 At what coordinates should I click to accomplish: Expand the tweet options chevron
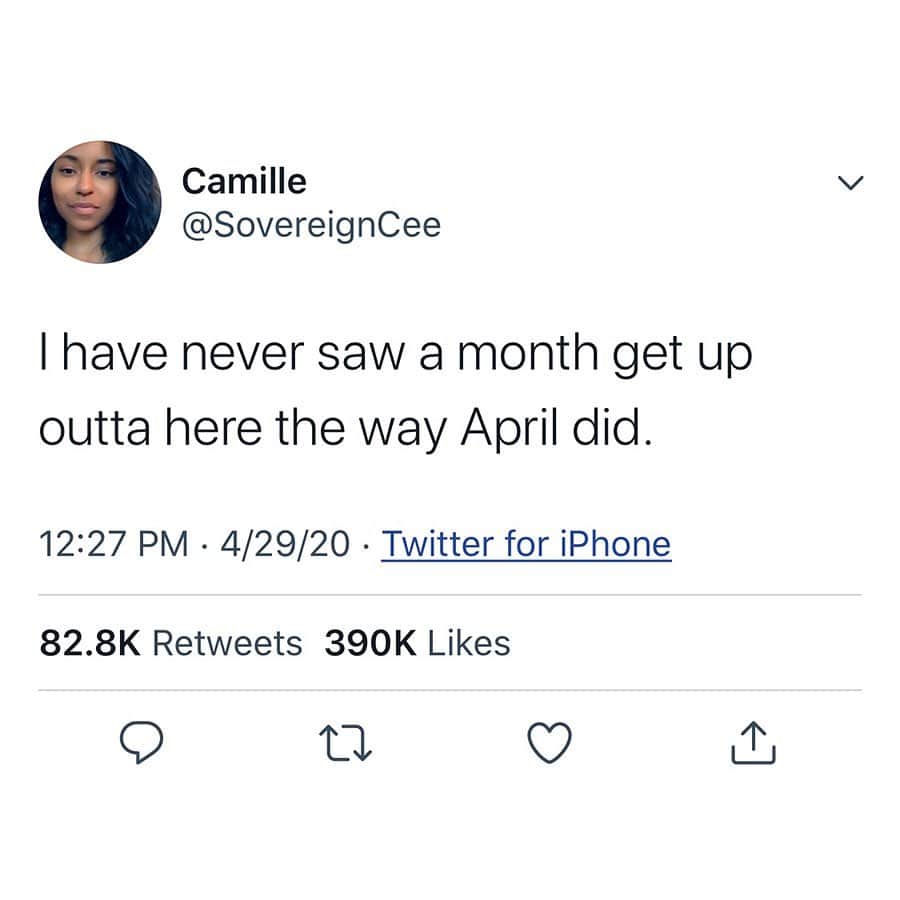850,183
